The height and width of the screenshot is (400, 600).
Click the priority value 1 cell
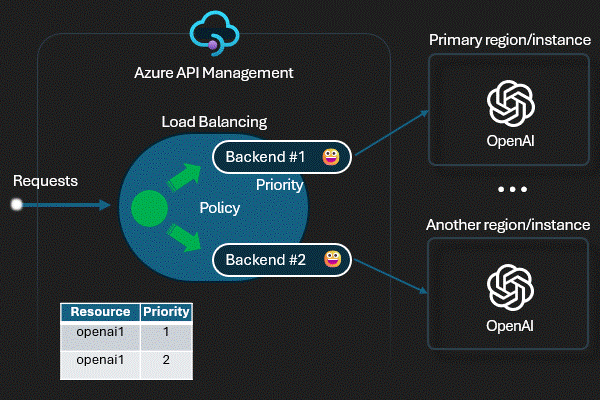point(166,336)
